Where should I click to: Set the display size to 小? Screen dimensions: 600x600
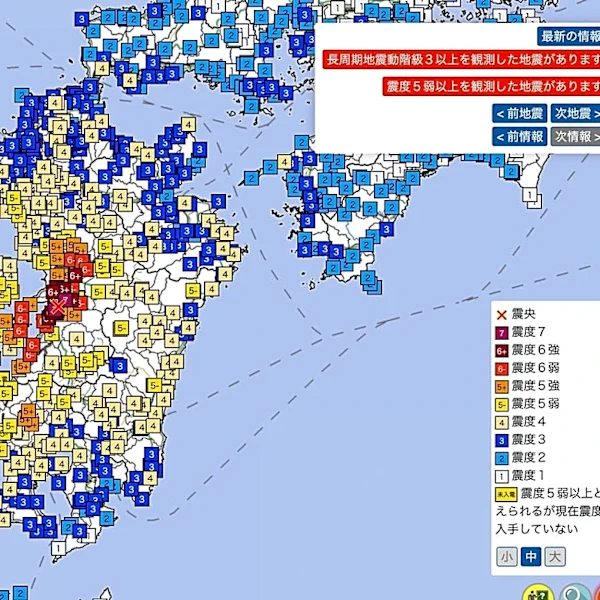click(x=507, y=557)
